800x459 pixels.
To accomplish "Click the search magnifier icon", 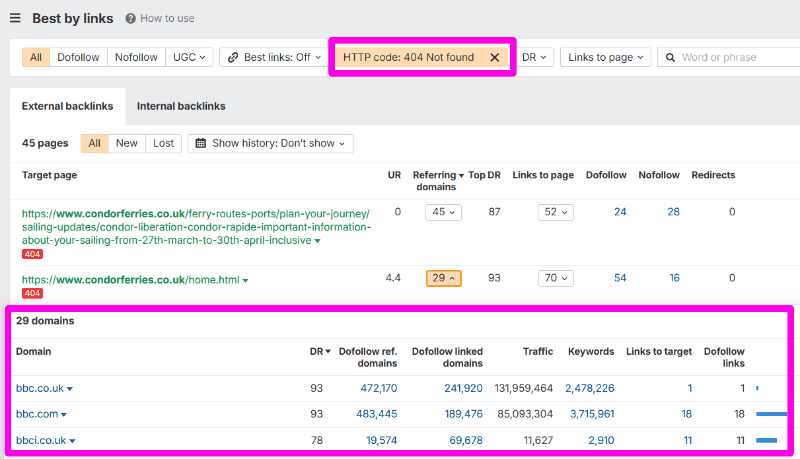I will tap(670, 57).
